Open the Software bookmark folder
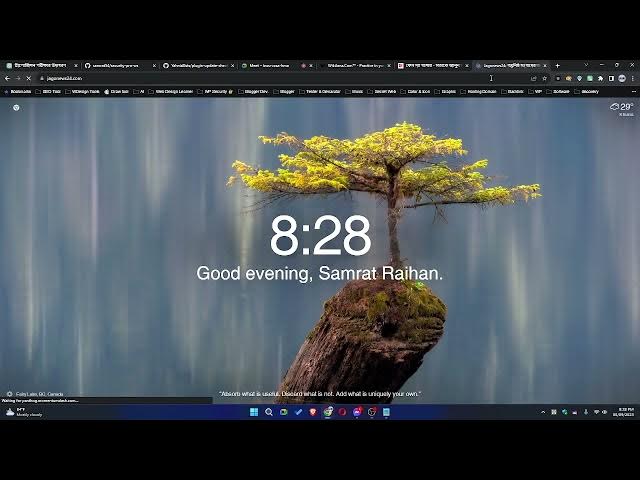This screenshot has width=640, height=480. 558,91
